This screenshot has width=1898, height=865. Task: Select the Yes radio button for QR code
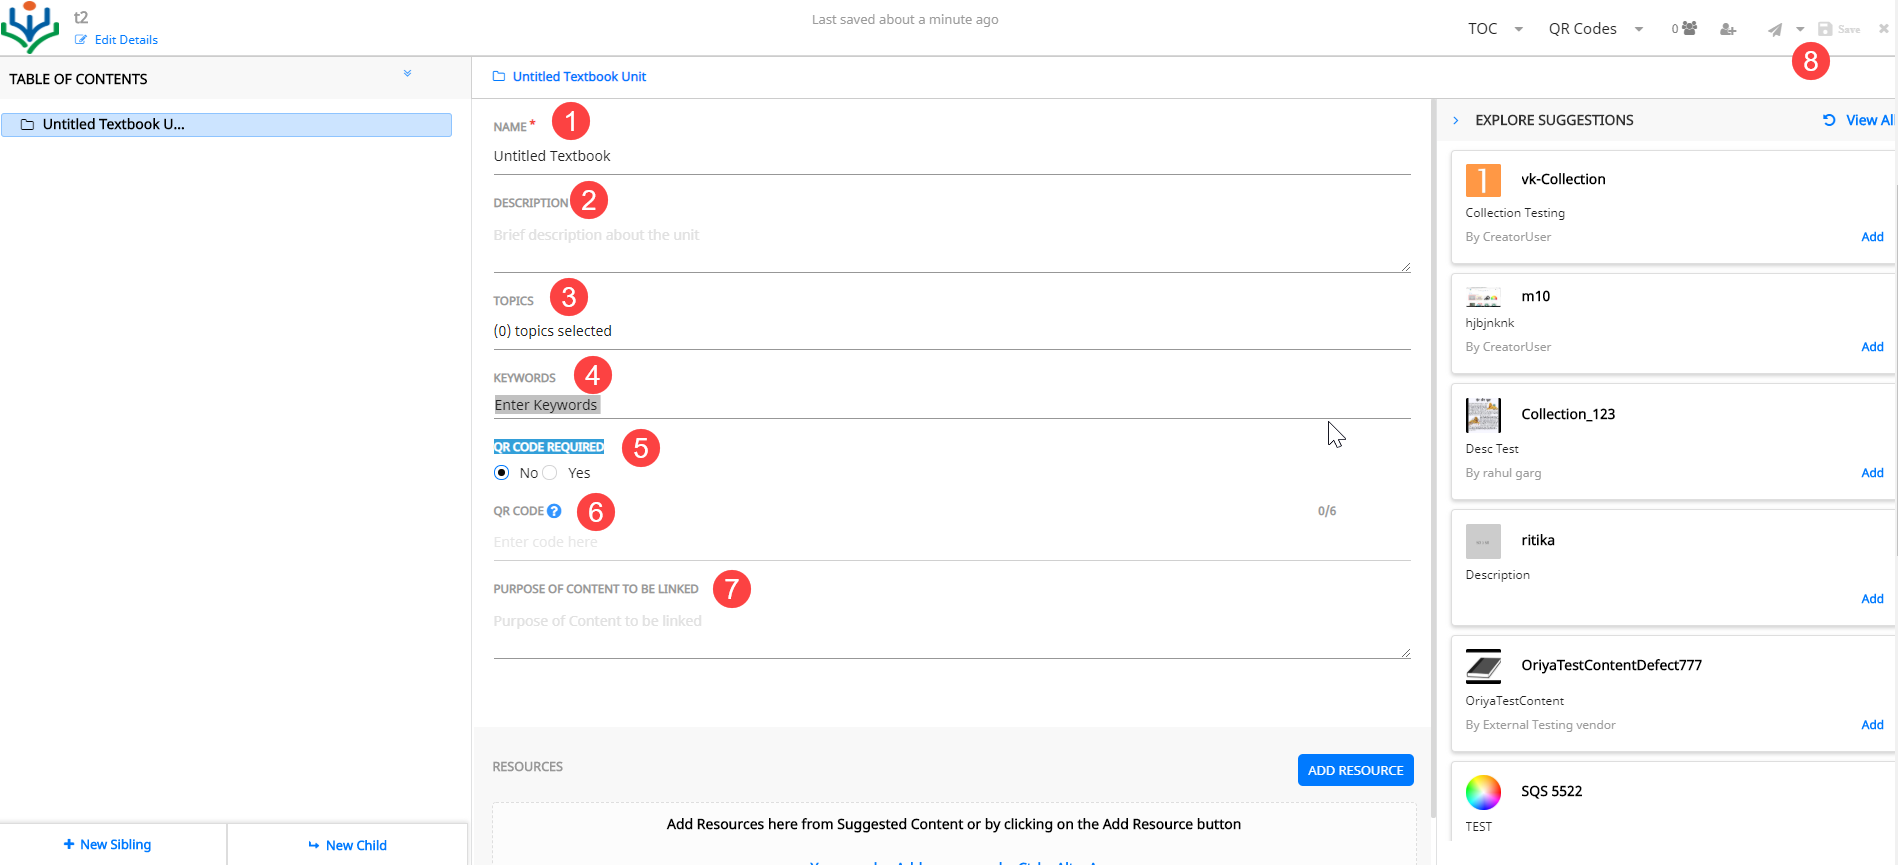click(550, 473)
